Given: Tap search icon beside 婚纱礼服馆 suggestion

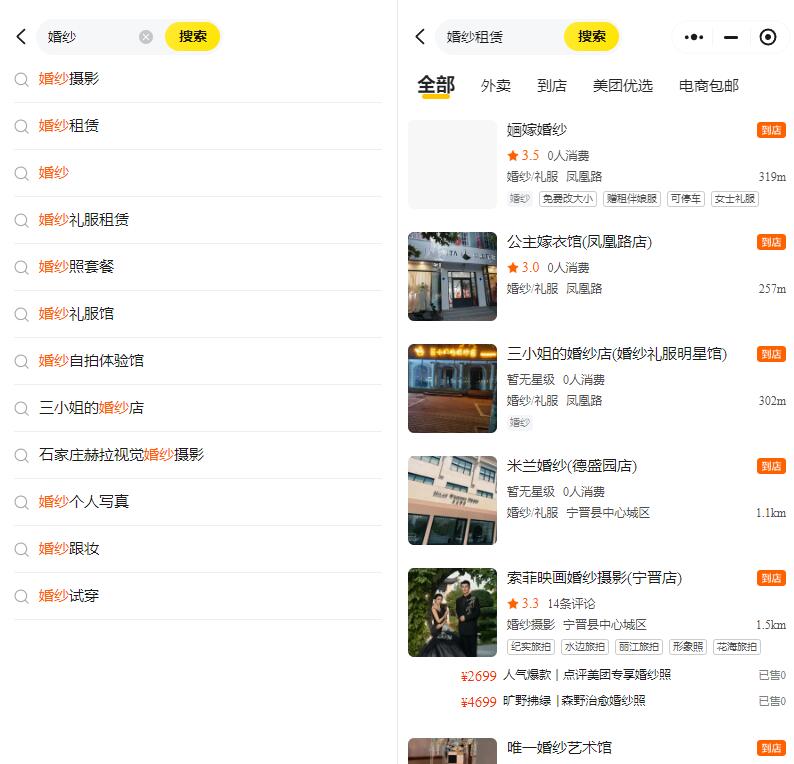Looking at the screenshot, I should click(x=21, y=314).
